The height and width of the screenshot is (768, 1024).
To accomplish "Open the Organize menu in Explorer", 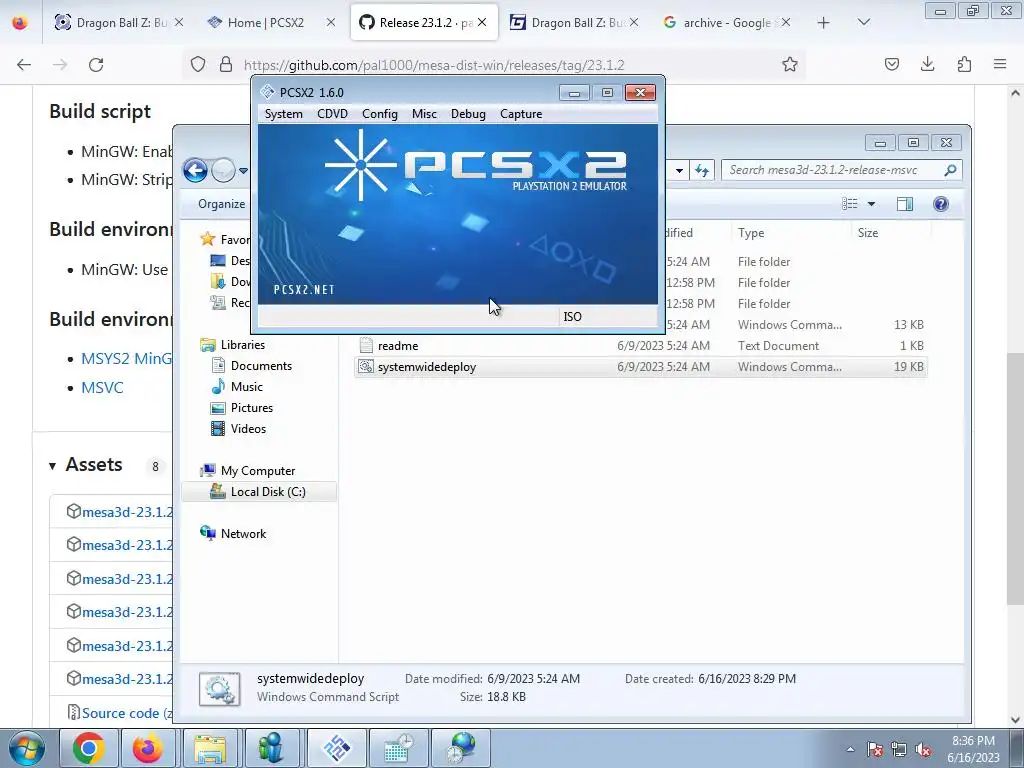I will [x=221, y=204].
